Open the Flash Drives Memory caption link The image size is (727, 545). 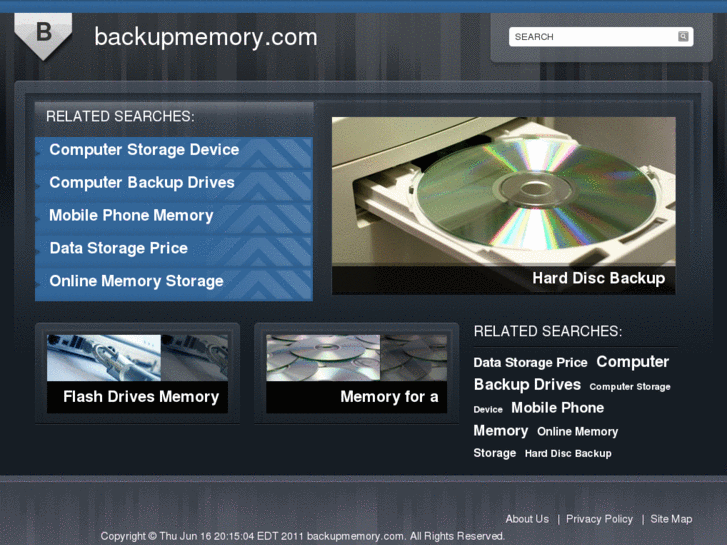(141, 397)
